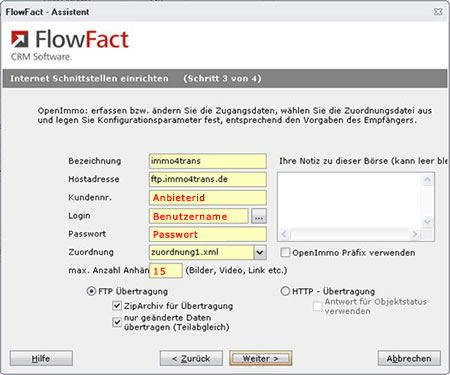450x375 pixels.
Task: Select FTP Übertragung radio button
Action: pos(91,291)
